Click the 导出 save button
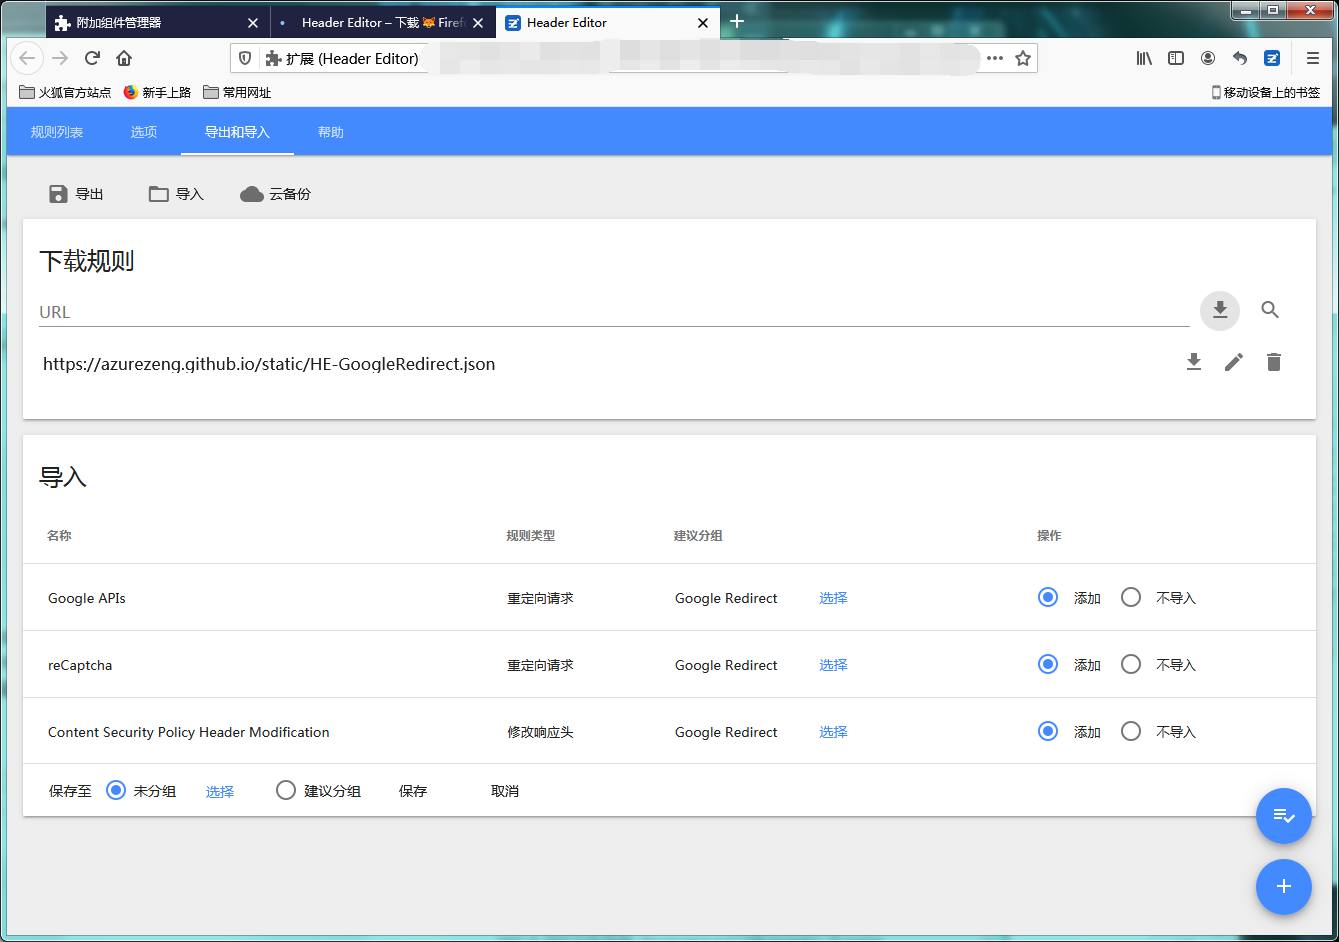The image size is (1339, 942). point(76,194)
